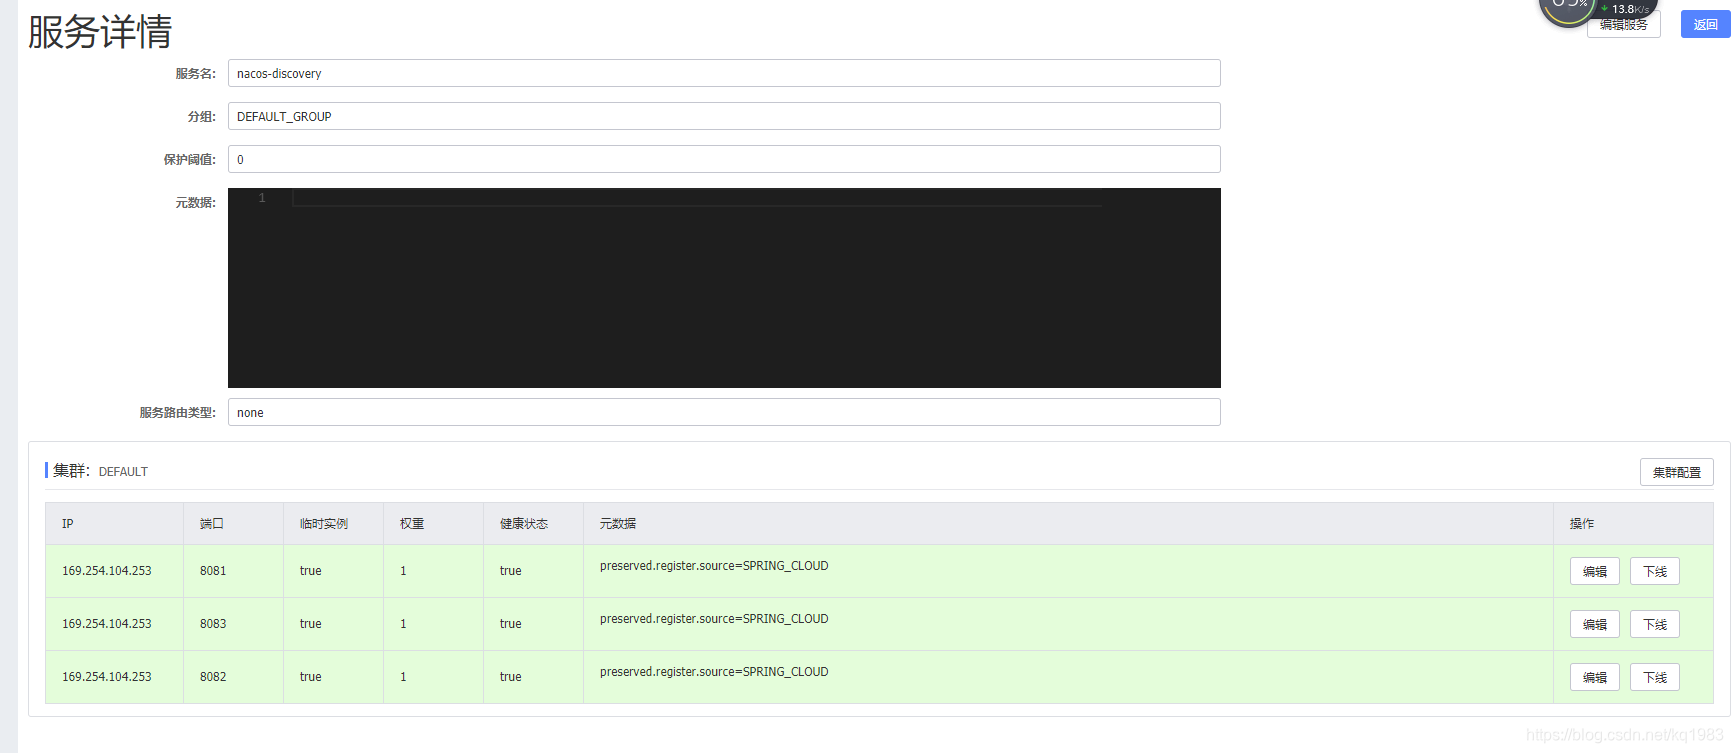The image size is (1733, 753).
Task: Edit the instance on port 8083
Action: (1594, 624)
